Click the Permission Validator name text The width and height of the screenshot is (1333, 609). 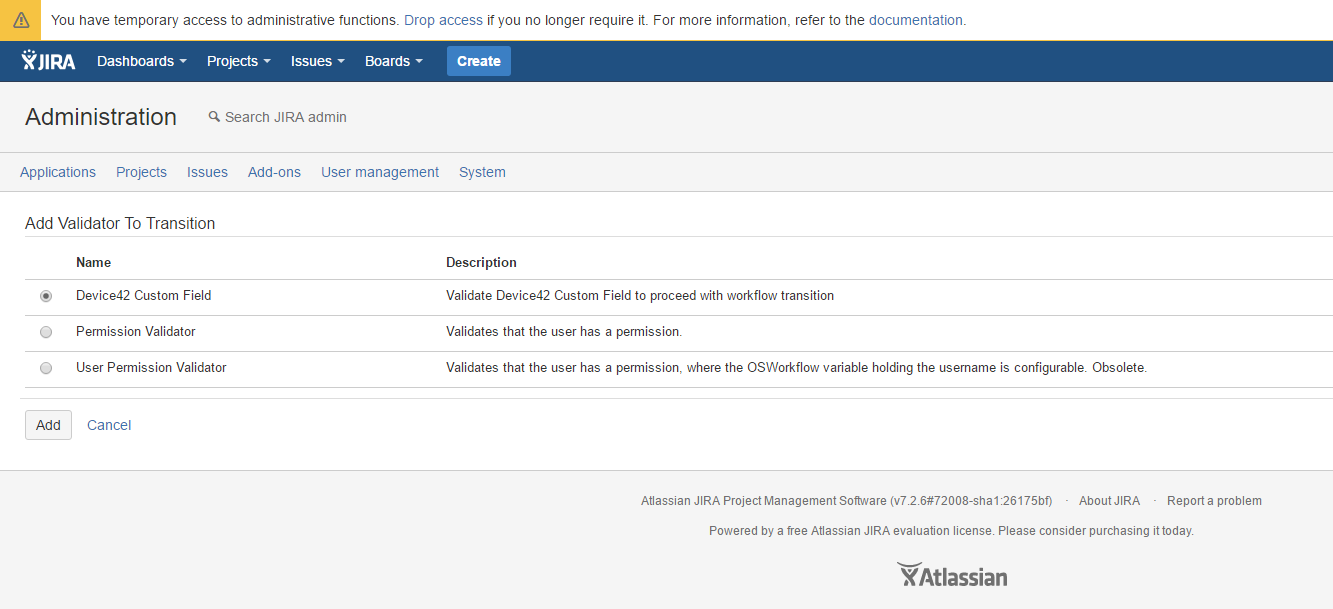pyautogui.click(x=136, y=332)
